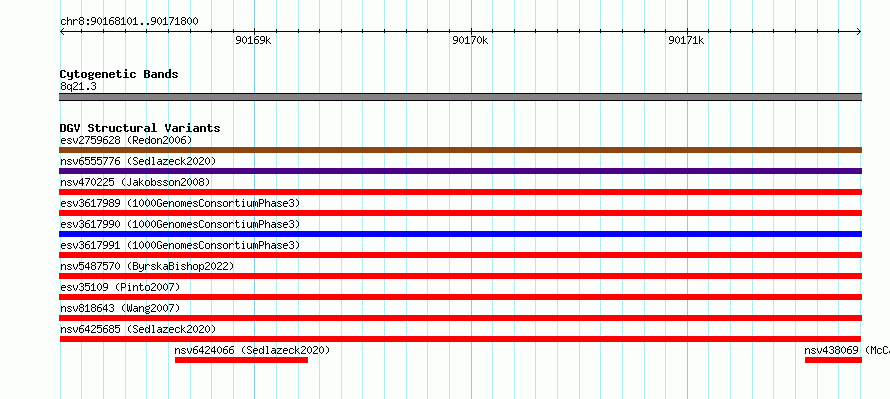
Task: Click the right arrowhead of the ruler
Action: tap(859, 31)
